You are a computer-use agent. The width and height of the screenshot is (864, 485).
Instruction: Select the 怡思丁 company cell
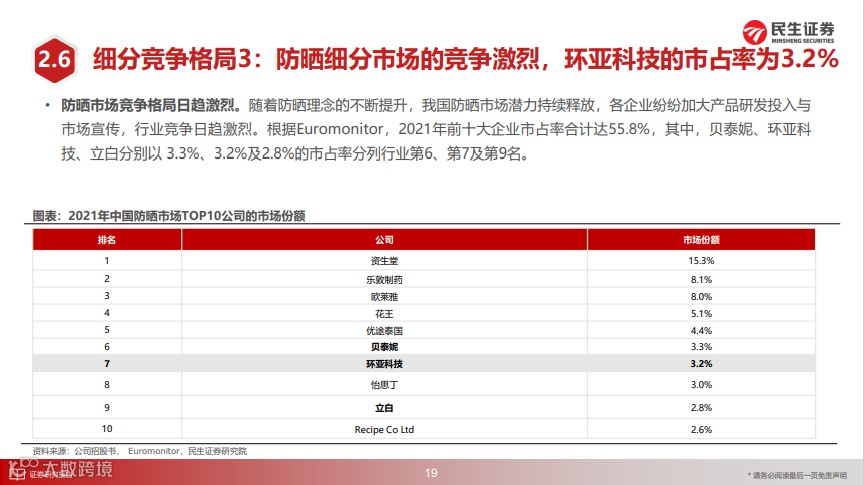coord(384,385)
